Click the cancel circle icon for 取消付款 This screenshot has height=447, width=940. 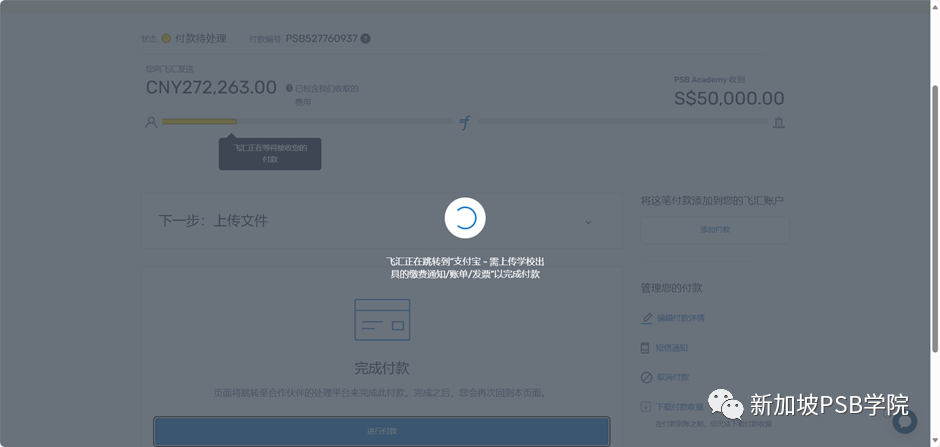646,377
